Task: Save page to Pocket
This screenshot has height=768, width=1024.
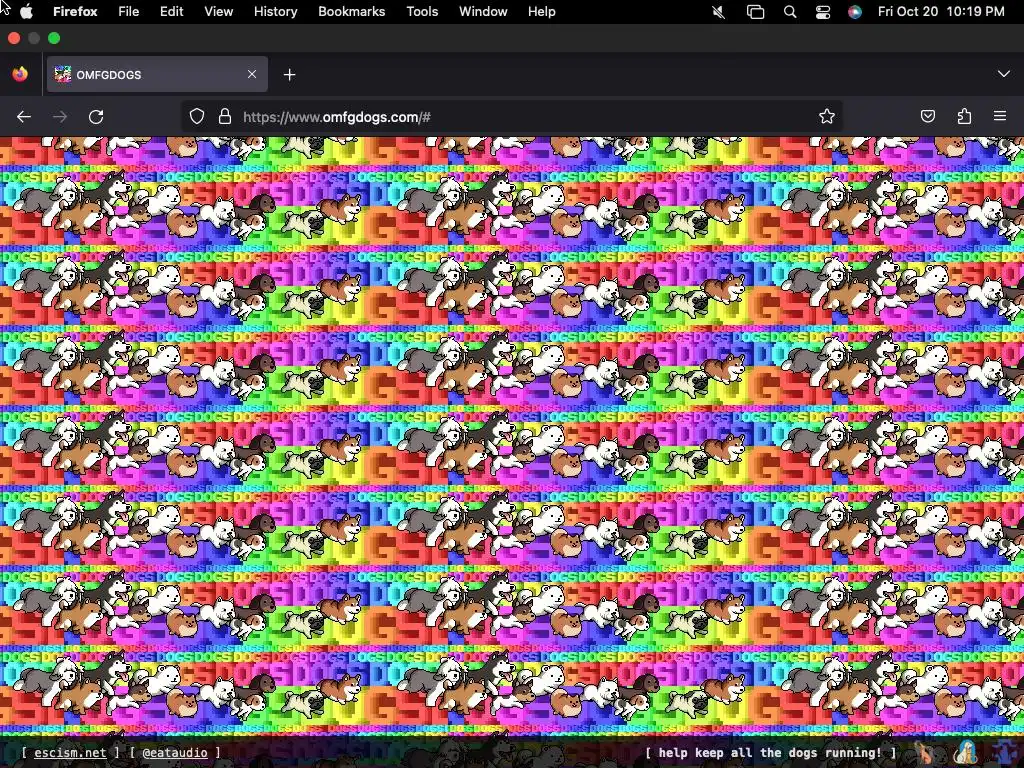Action: [x=927, y=117]
